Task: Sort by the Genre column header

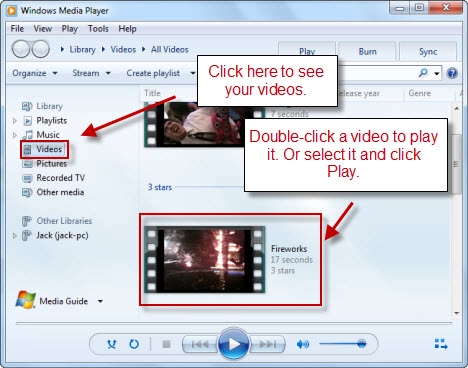Action: pos(419,93)
